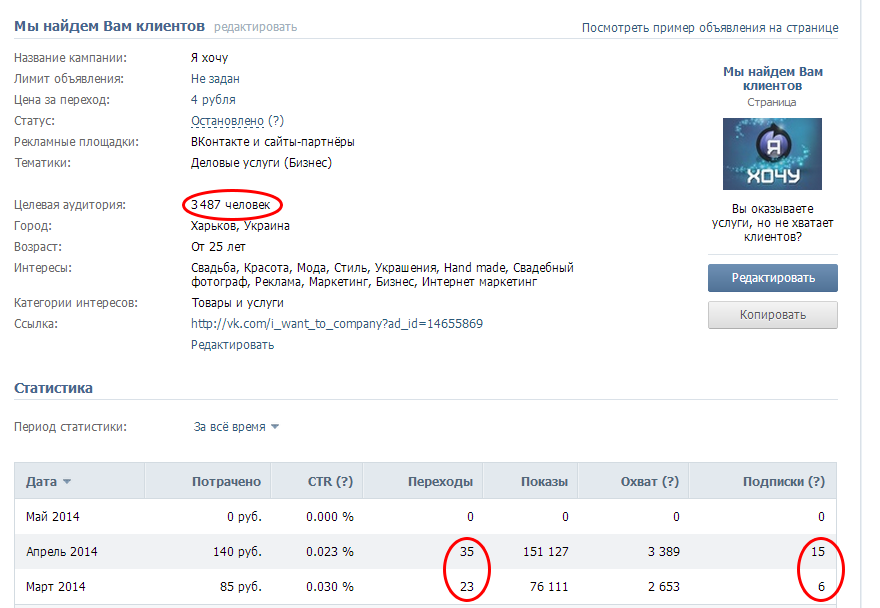The height and width of the screenshot is (608, 880).
Task: Click the CTR (?) column header
Action: [x=330, y=482]
